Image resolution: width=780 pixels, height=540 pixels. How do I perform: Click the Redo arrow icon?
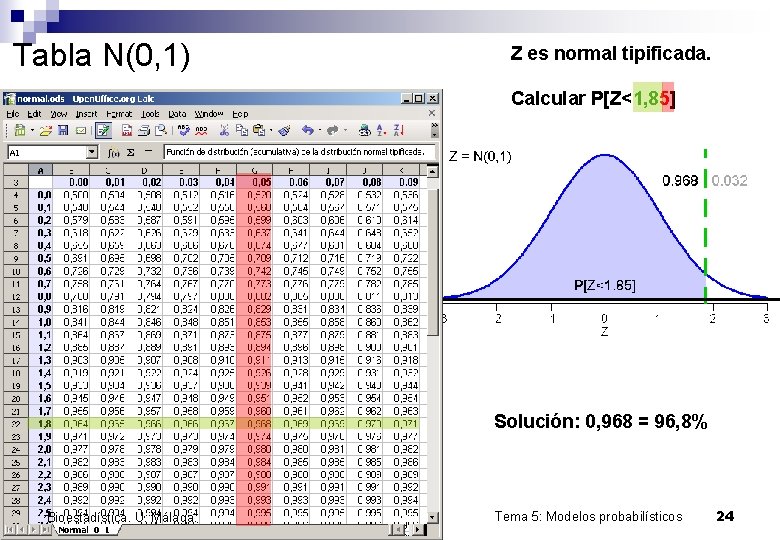coord(332,130)
